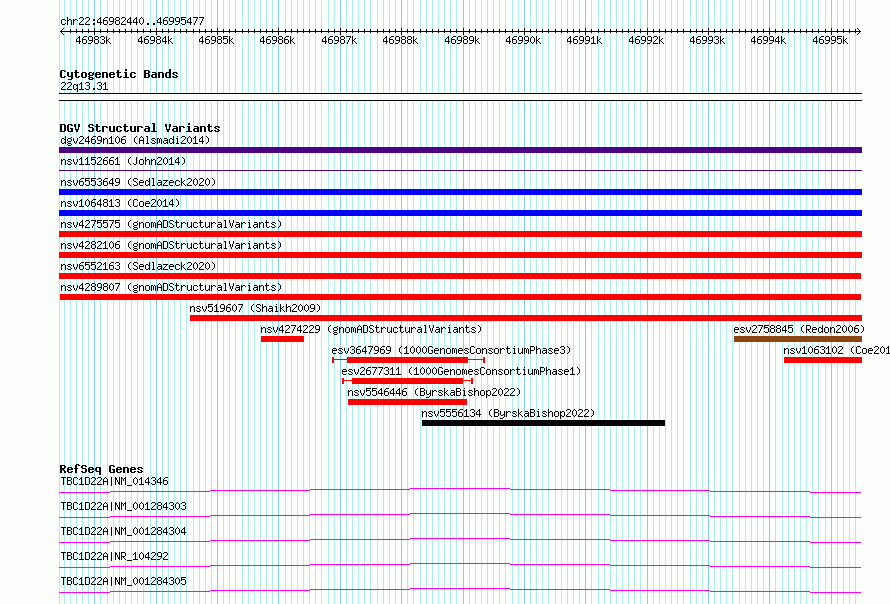Select the 22q13.31 cytogenetic band label

point(84,86)
